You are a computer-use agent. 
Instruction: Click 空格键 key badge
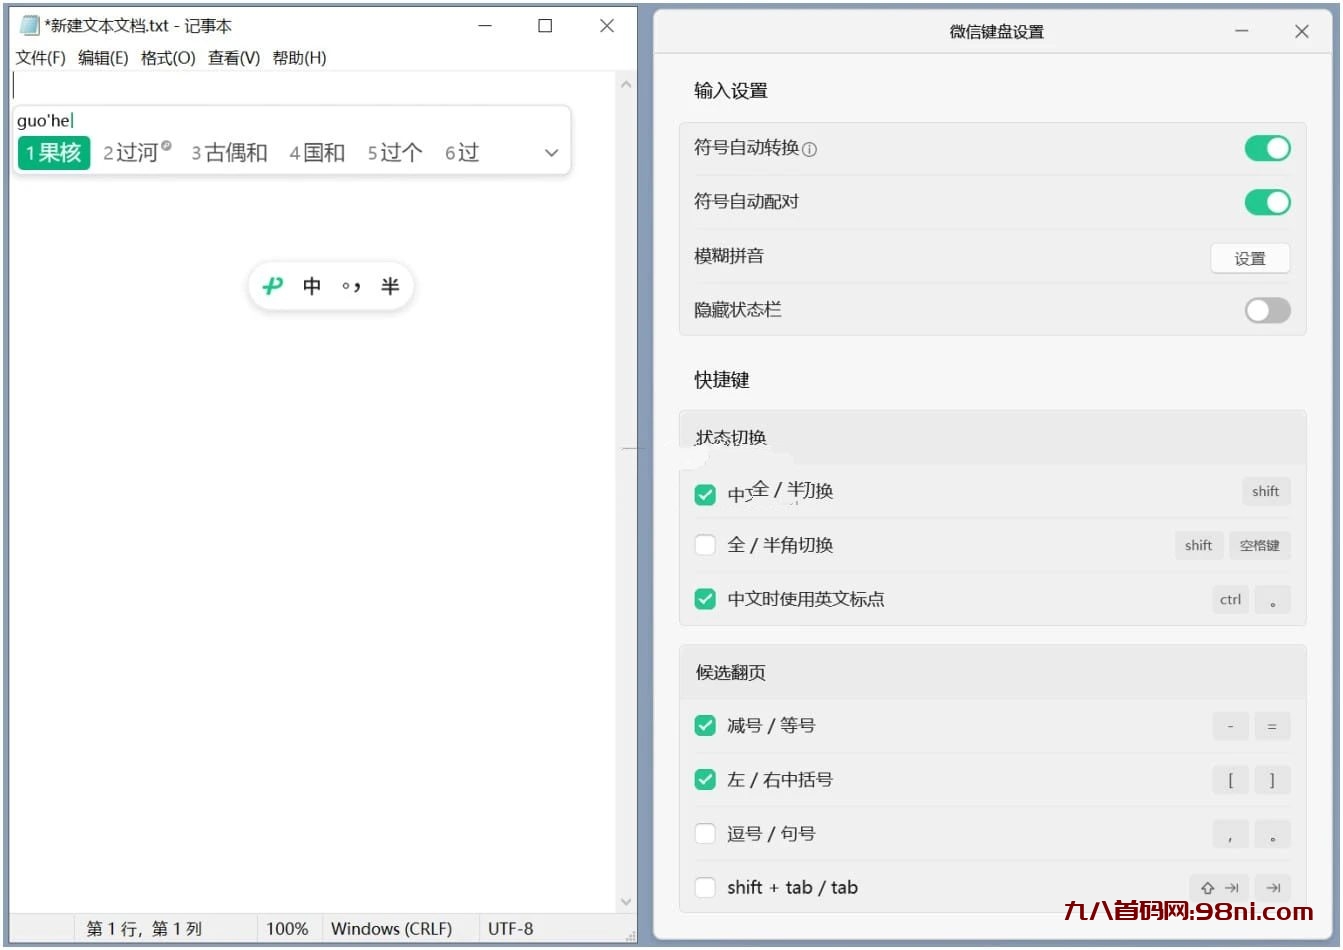1259,545
